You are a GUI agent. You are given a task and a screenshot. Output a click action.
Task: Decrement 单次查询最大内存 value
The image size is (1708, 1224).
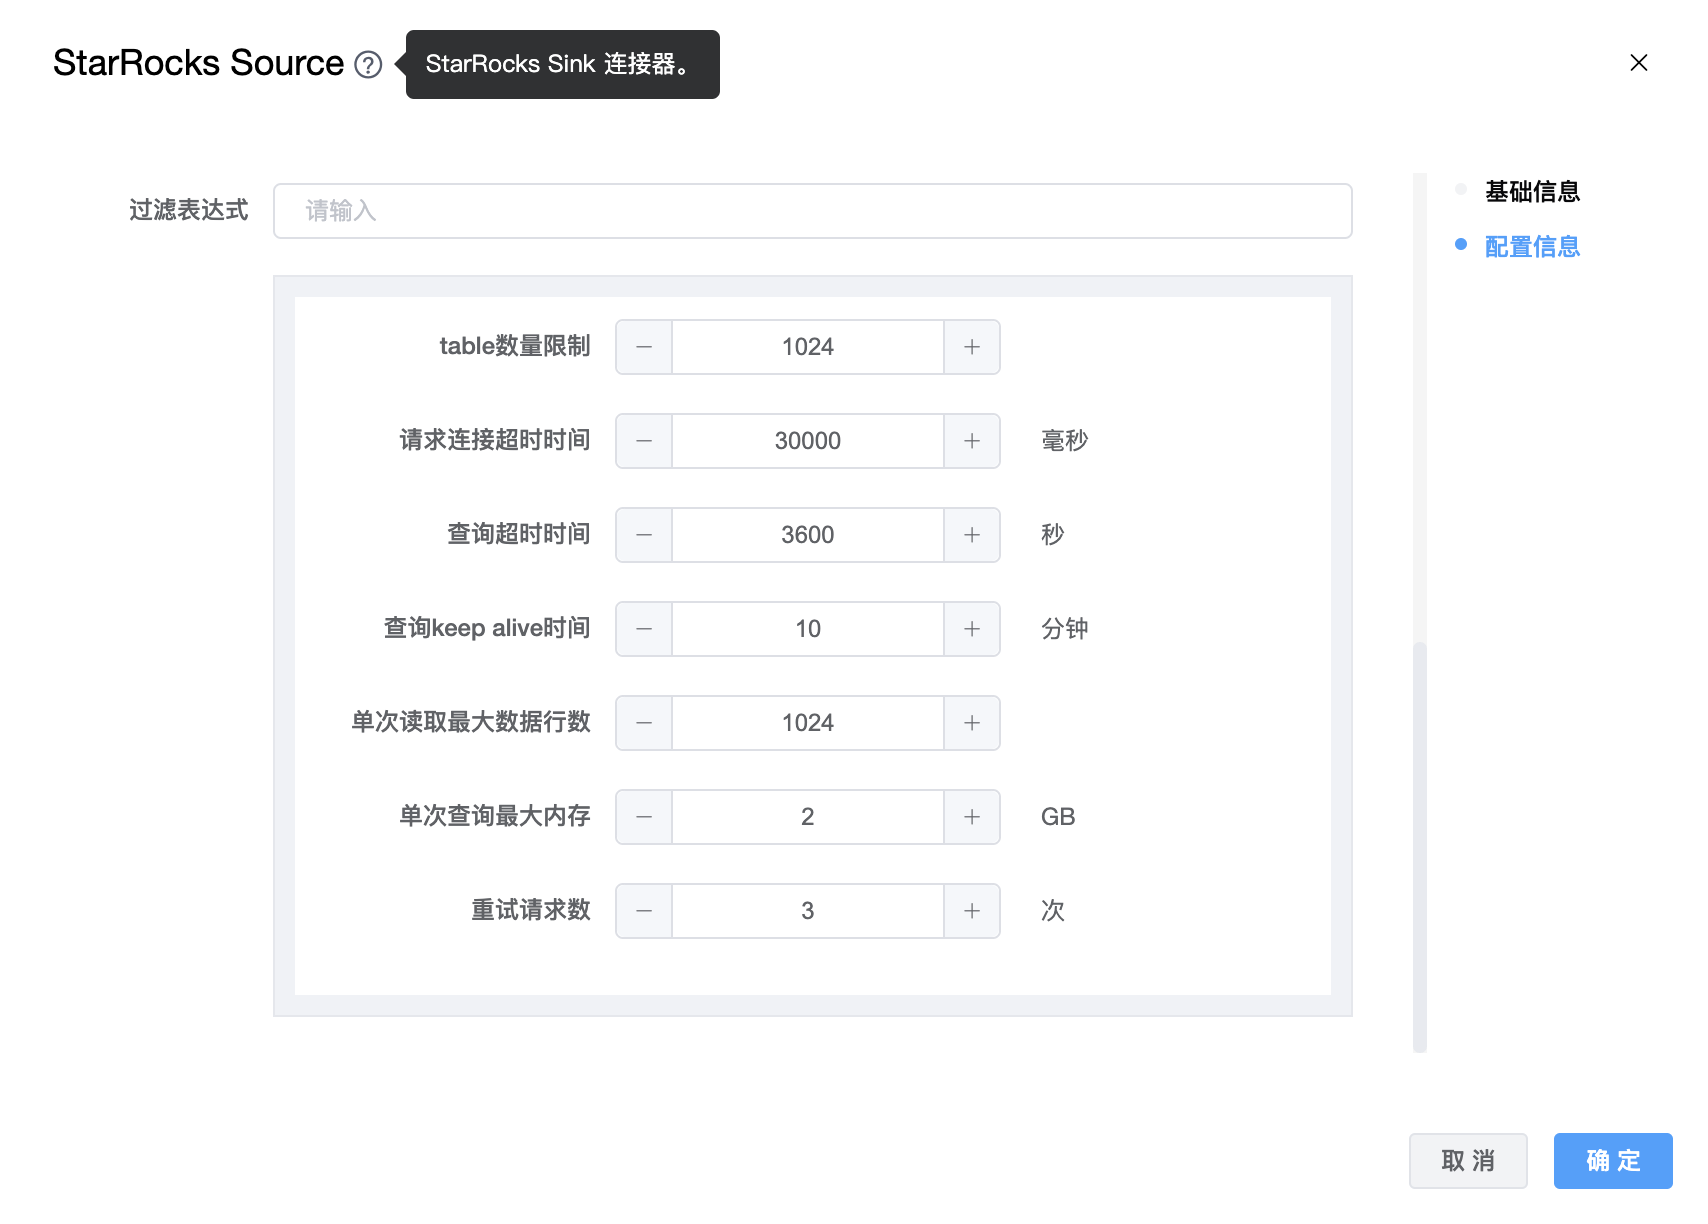click(x=644, y=817)
